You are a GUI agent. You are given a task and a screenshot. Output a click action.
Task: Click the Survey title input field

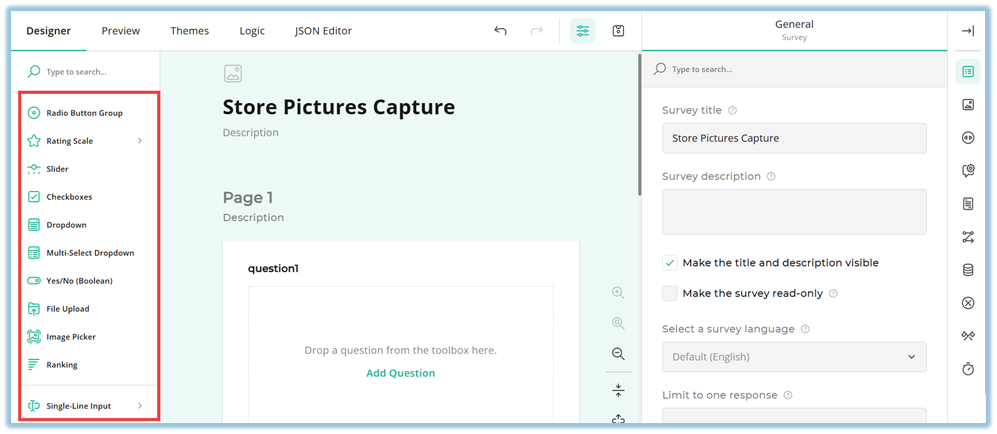[x=794, y=138]
